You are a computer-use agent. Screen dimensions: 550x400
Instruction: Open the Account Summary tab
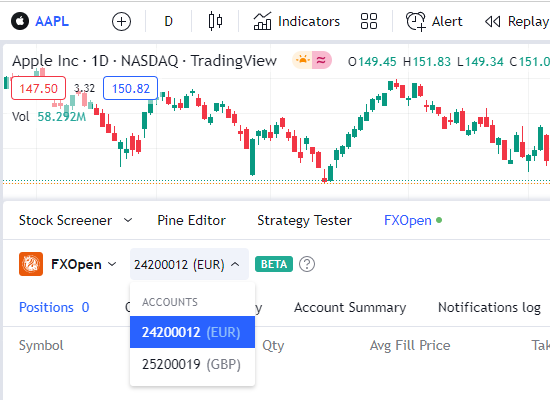(x=350, y=307)
